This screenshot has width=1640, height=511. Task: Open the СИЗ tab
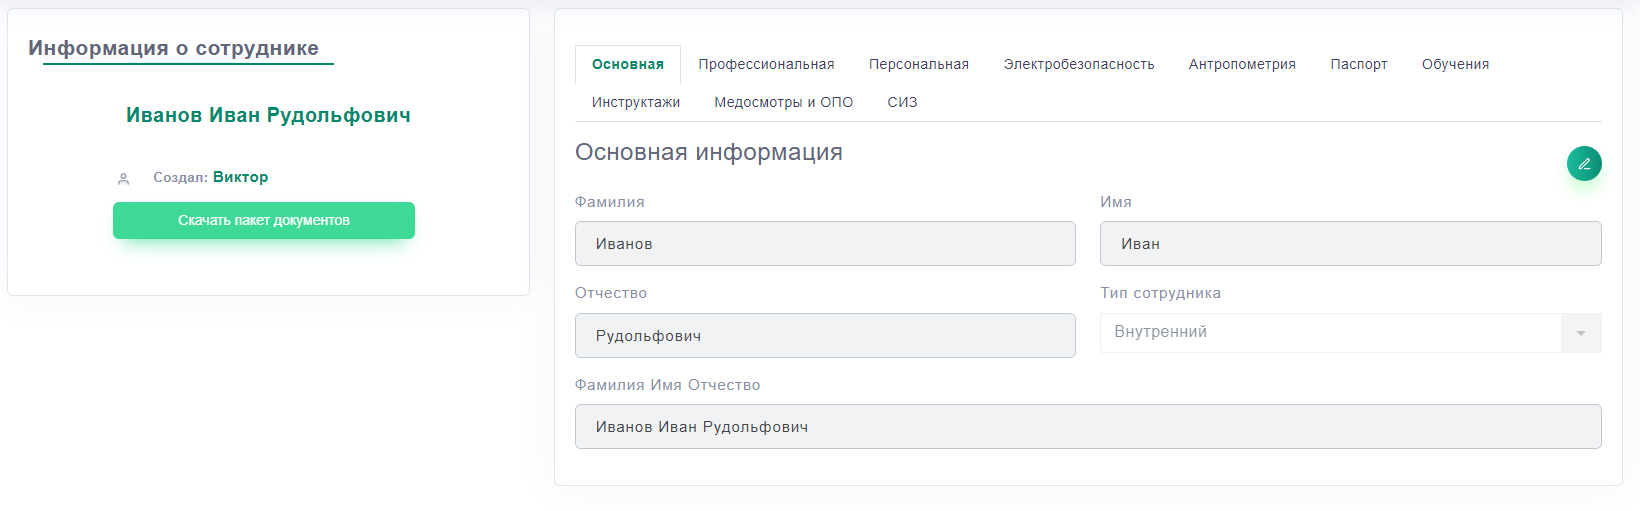tap(902, 102)
